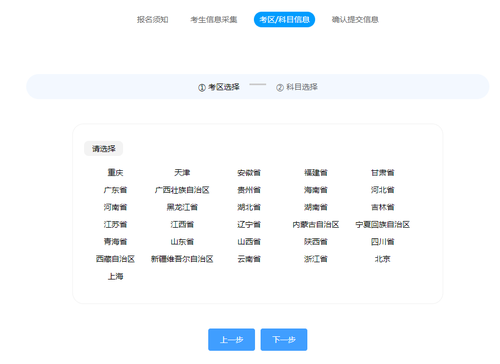This screenshot has height=364, width=500.
Task: Choose 重庆 exam region
Action: (115, 173)
